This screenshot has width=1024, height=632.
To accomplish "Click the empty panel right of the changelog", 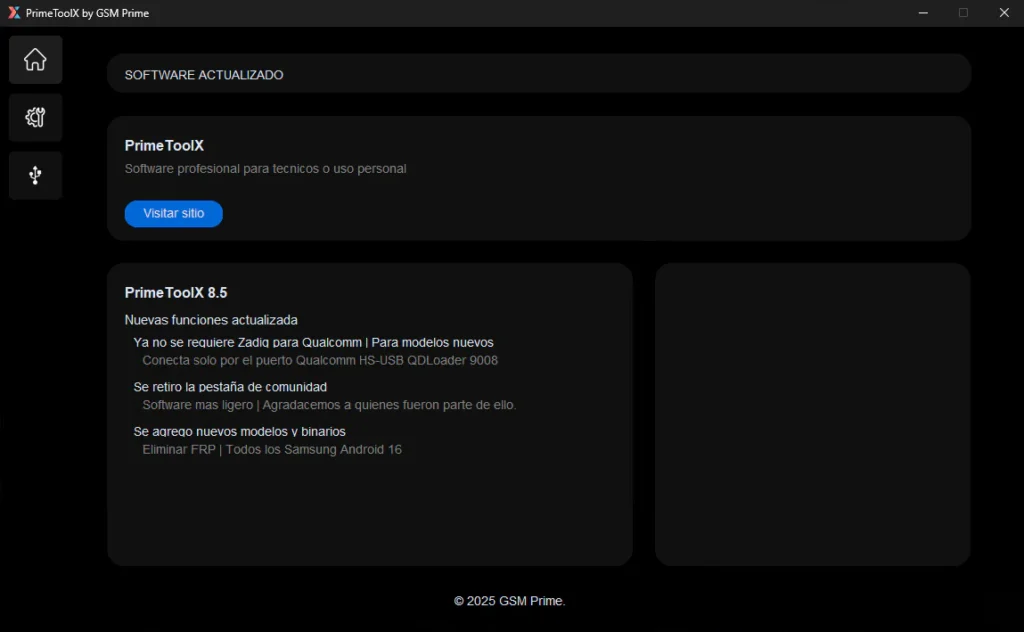I will click(812, 414).
